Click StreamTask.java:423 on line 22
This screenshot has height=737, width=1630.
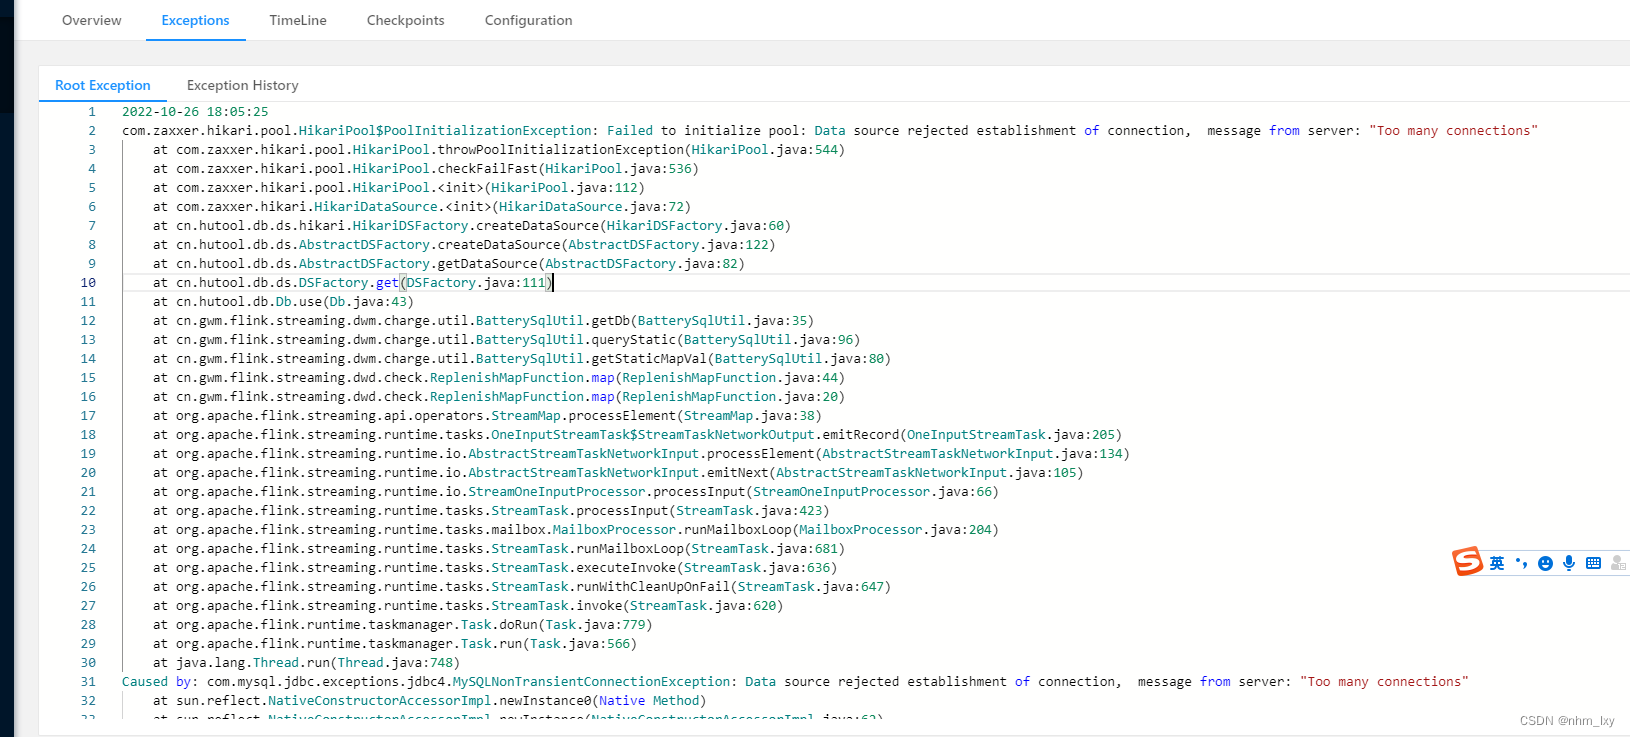point(749,511)
